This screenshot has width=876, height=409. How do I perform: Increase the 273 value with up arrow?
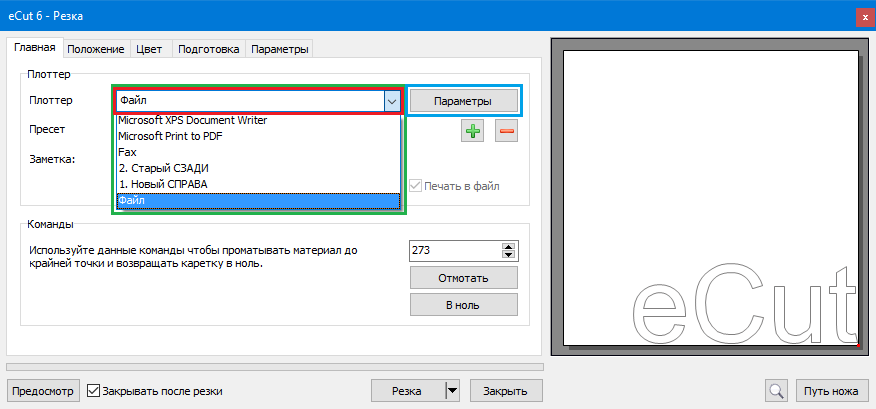pyautogui.click(x=508, y=247)
